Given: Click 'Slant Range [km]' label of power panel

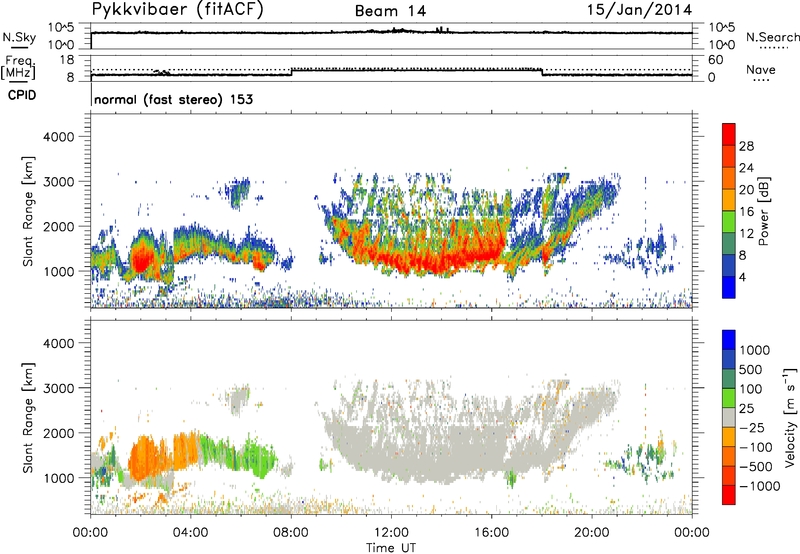Looking at the screenshot, I should click(28, 211).
